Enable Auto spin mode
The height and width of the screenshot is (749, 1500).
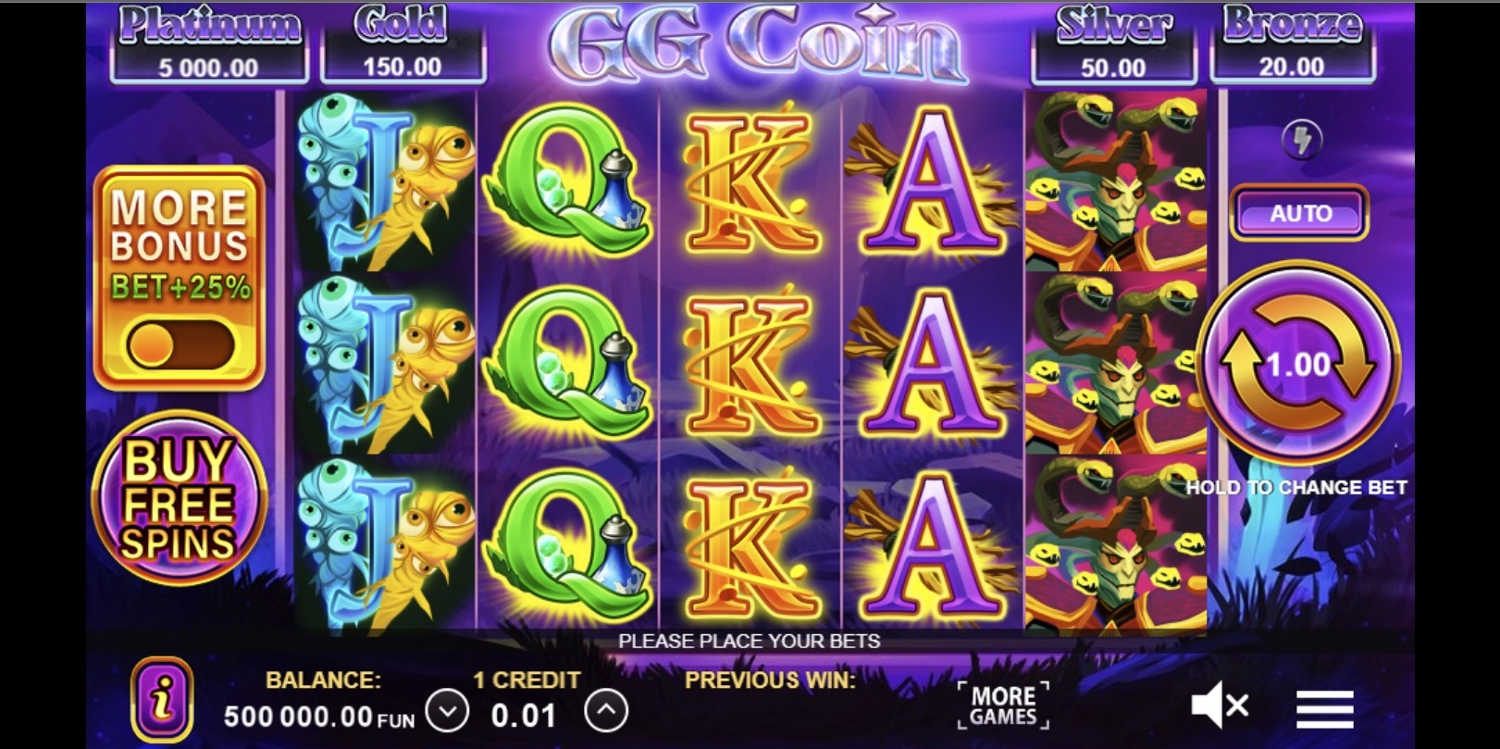[x=1299, y=213]
